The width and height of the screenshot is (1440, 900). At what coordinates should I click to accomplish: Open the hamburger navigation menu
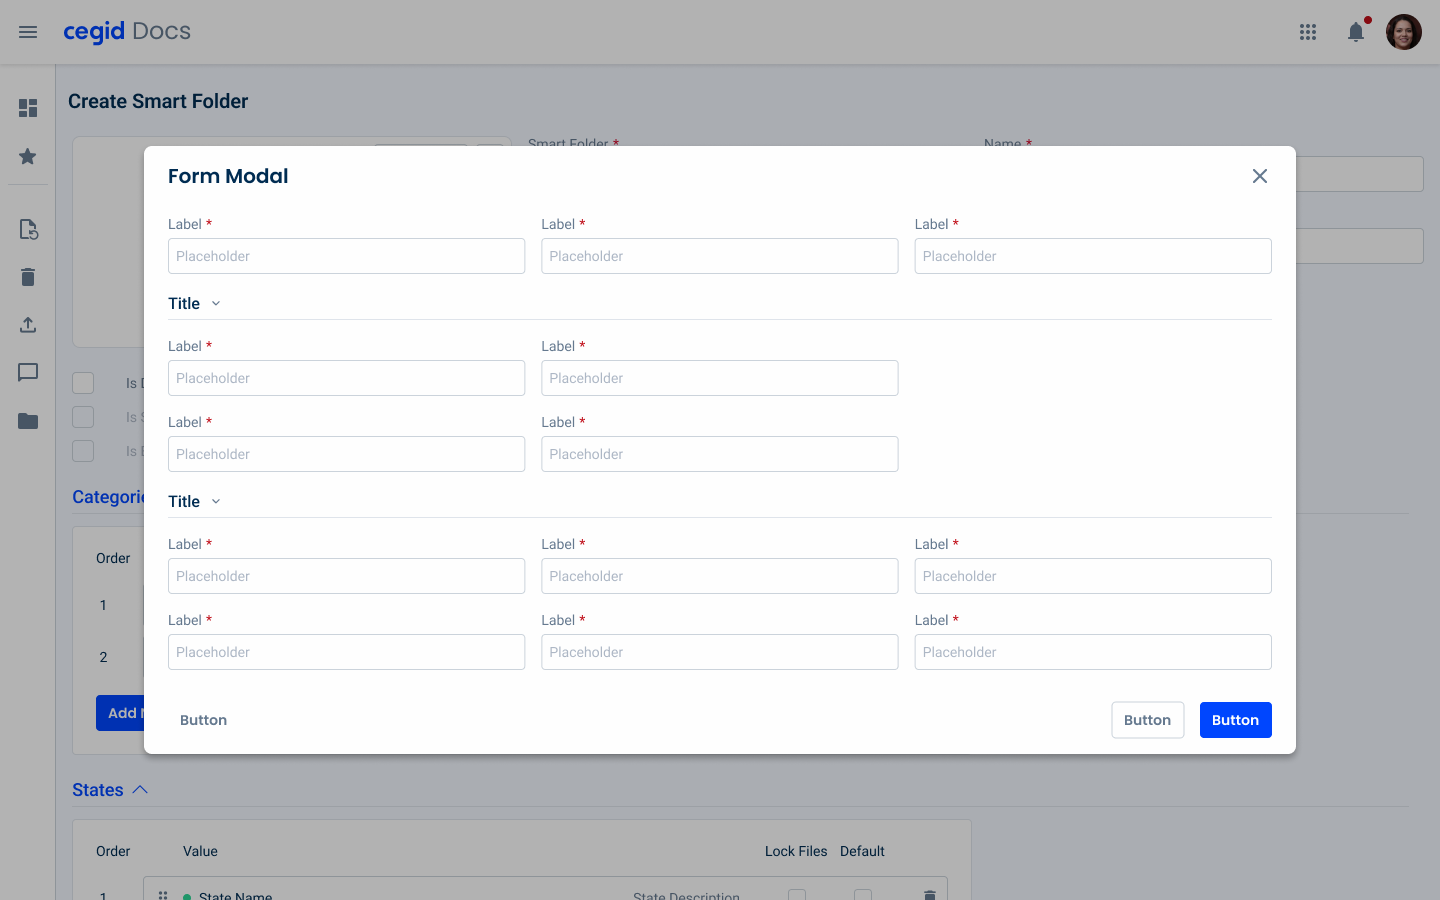28,32
